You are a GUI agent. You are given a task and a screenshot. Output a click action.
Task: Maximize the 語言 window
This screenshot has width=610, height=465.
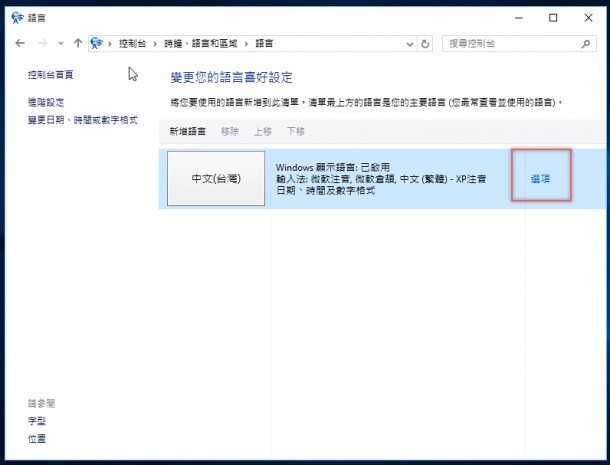(553, 18)
